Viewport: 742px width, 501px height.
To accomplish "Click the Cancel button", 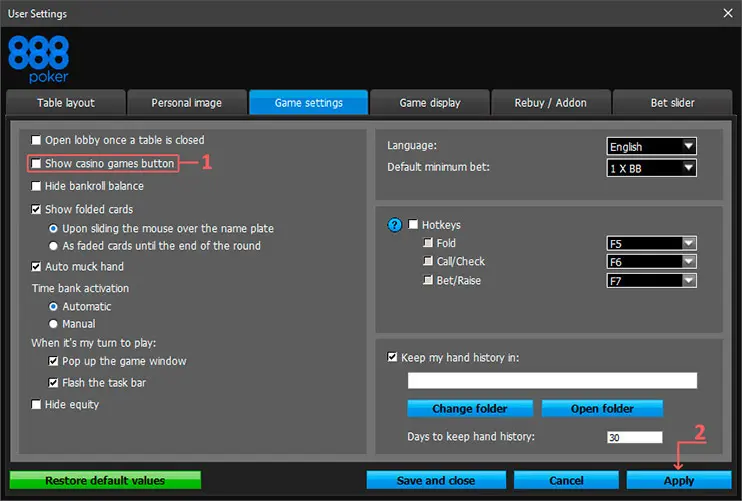I will [x=566, y=480].
